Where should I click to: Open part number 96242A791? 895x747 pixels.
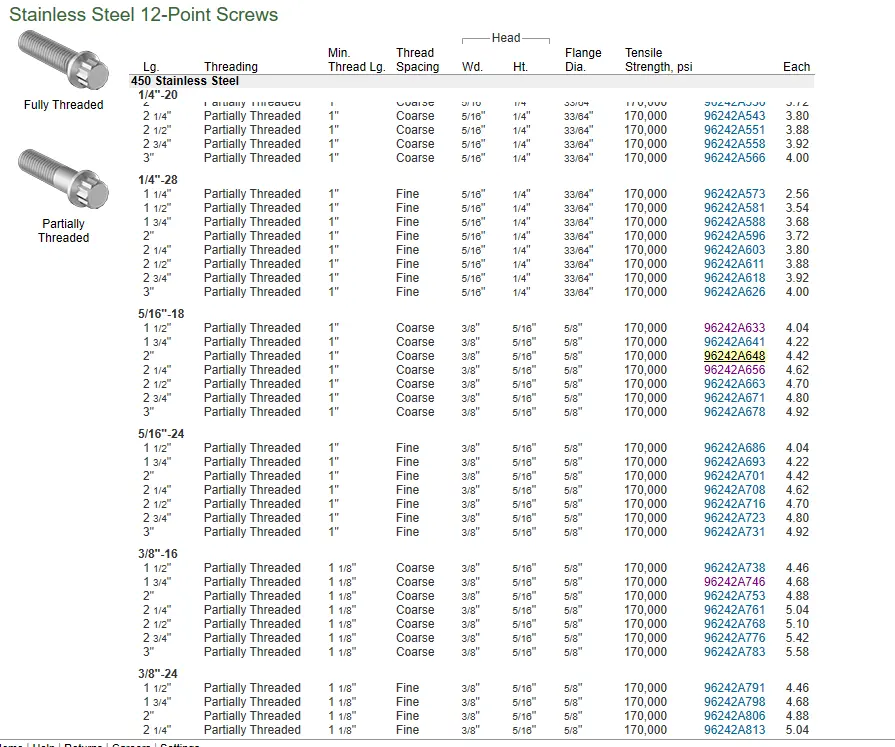(734, 688)
